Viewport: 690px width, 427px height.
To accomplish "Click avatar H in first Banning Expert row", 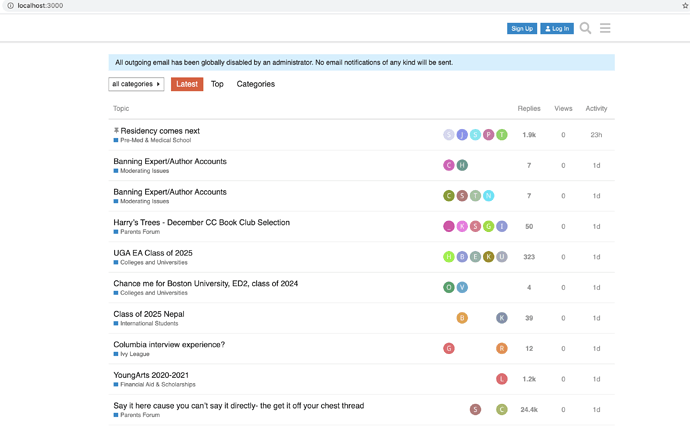I will [462, 165].
